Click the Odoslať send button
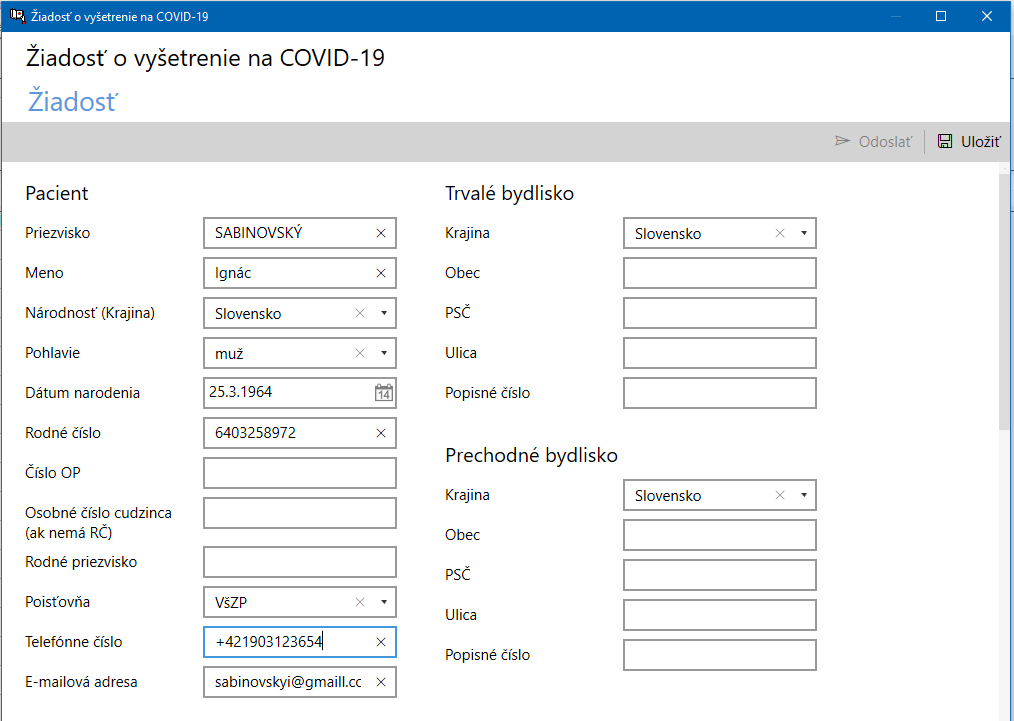This screenshot has height=721, width=1014. click(x=874, y=142)
